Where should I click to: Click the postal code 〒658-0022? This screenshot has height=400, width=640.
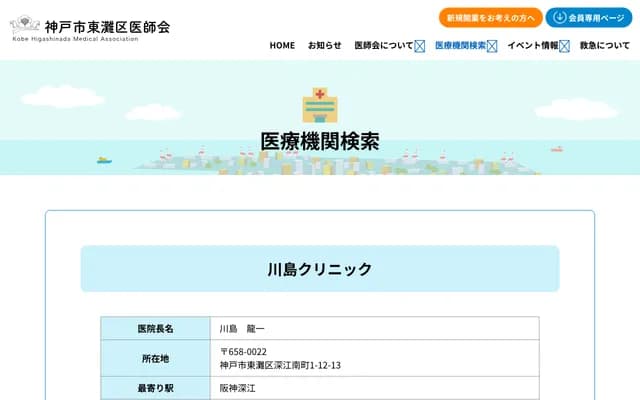click(x=243, y=352)
